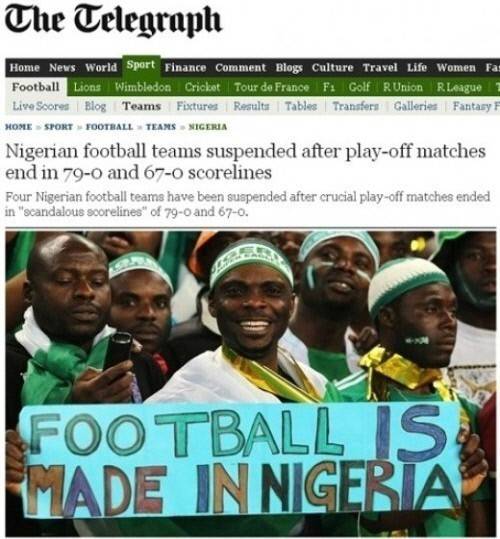View the Fixtures page
Screen dimensions: 500x539
(197, 106)
